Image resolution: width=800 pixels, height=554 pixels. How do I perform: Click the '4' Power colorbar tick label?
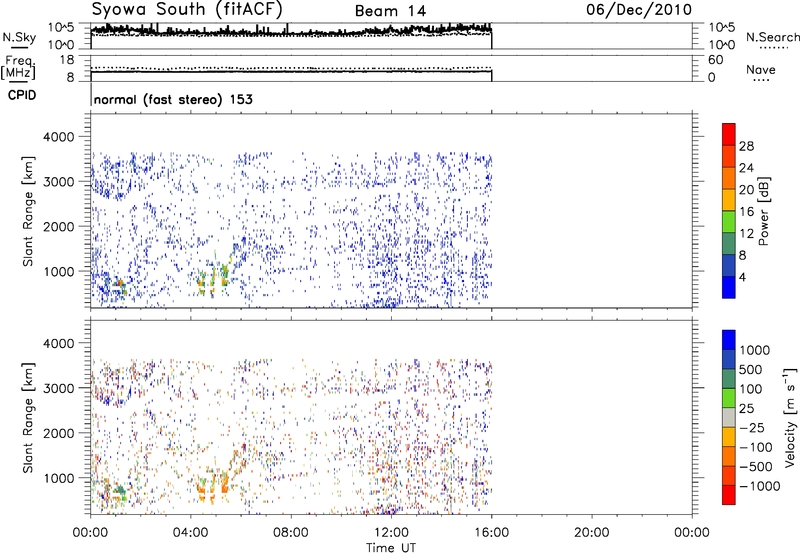point(742,277)
